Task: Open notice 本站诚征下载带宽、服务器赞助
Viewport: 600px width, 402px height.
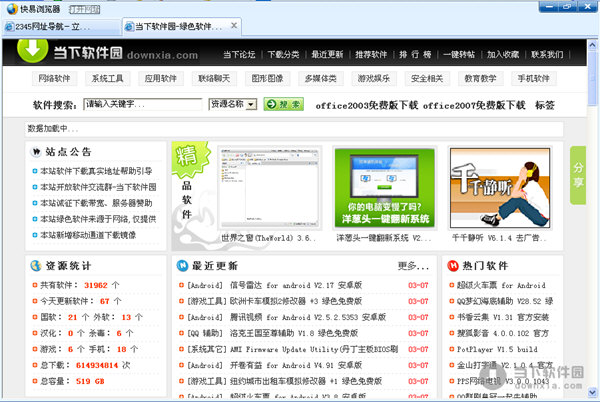Action: 96,203
